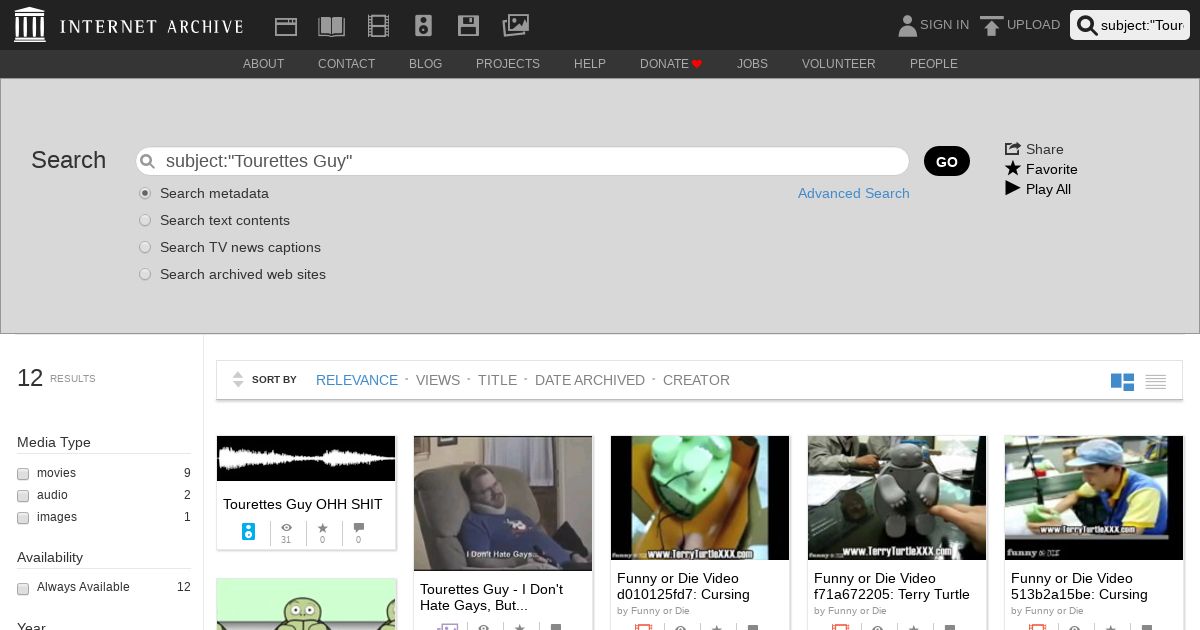1200x630 pixels.
Task: Sort results by Relevance
Action: click(356, 380)
